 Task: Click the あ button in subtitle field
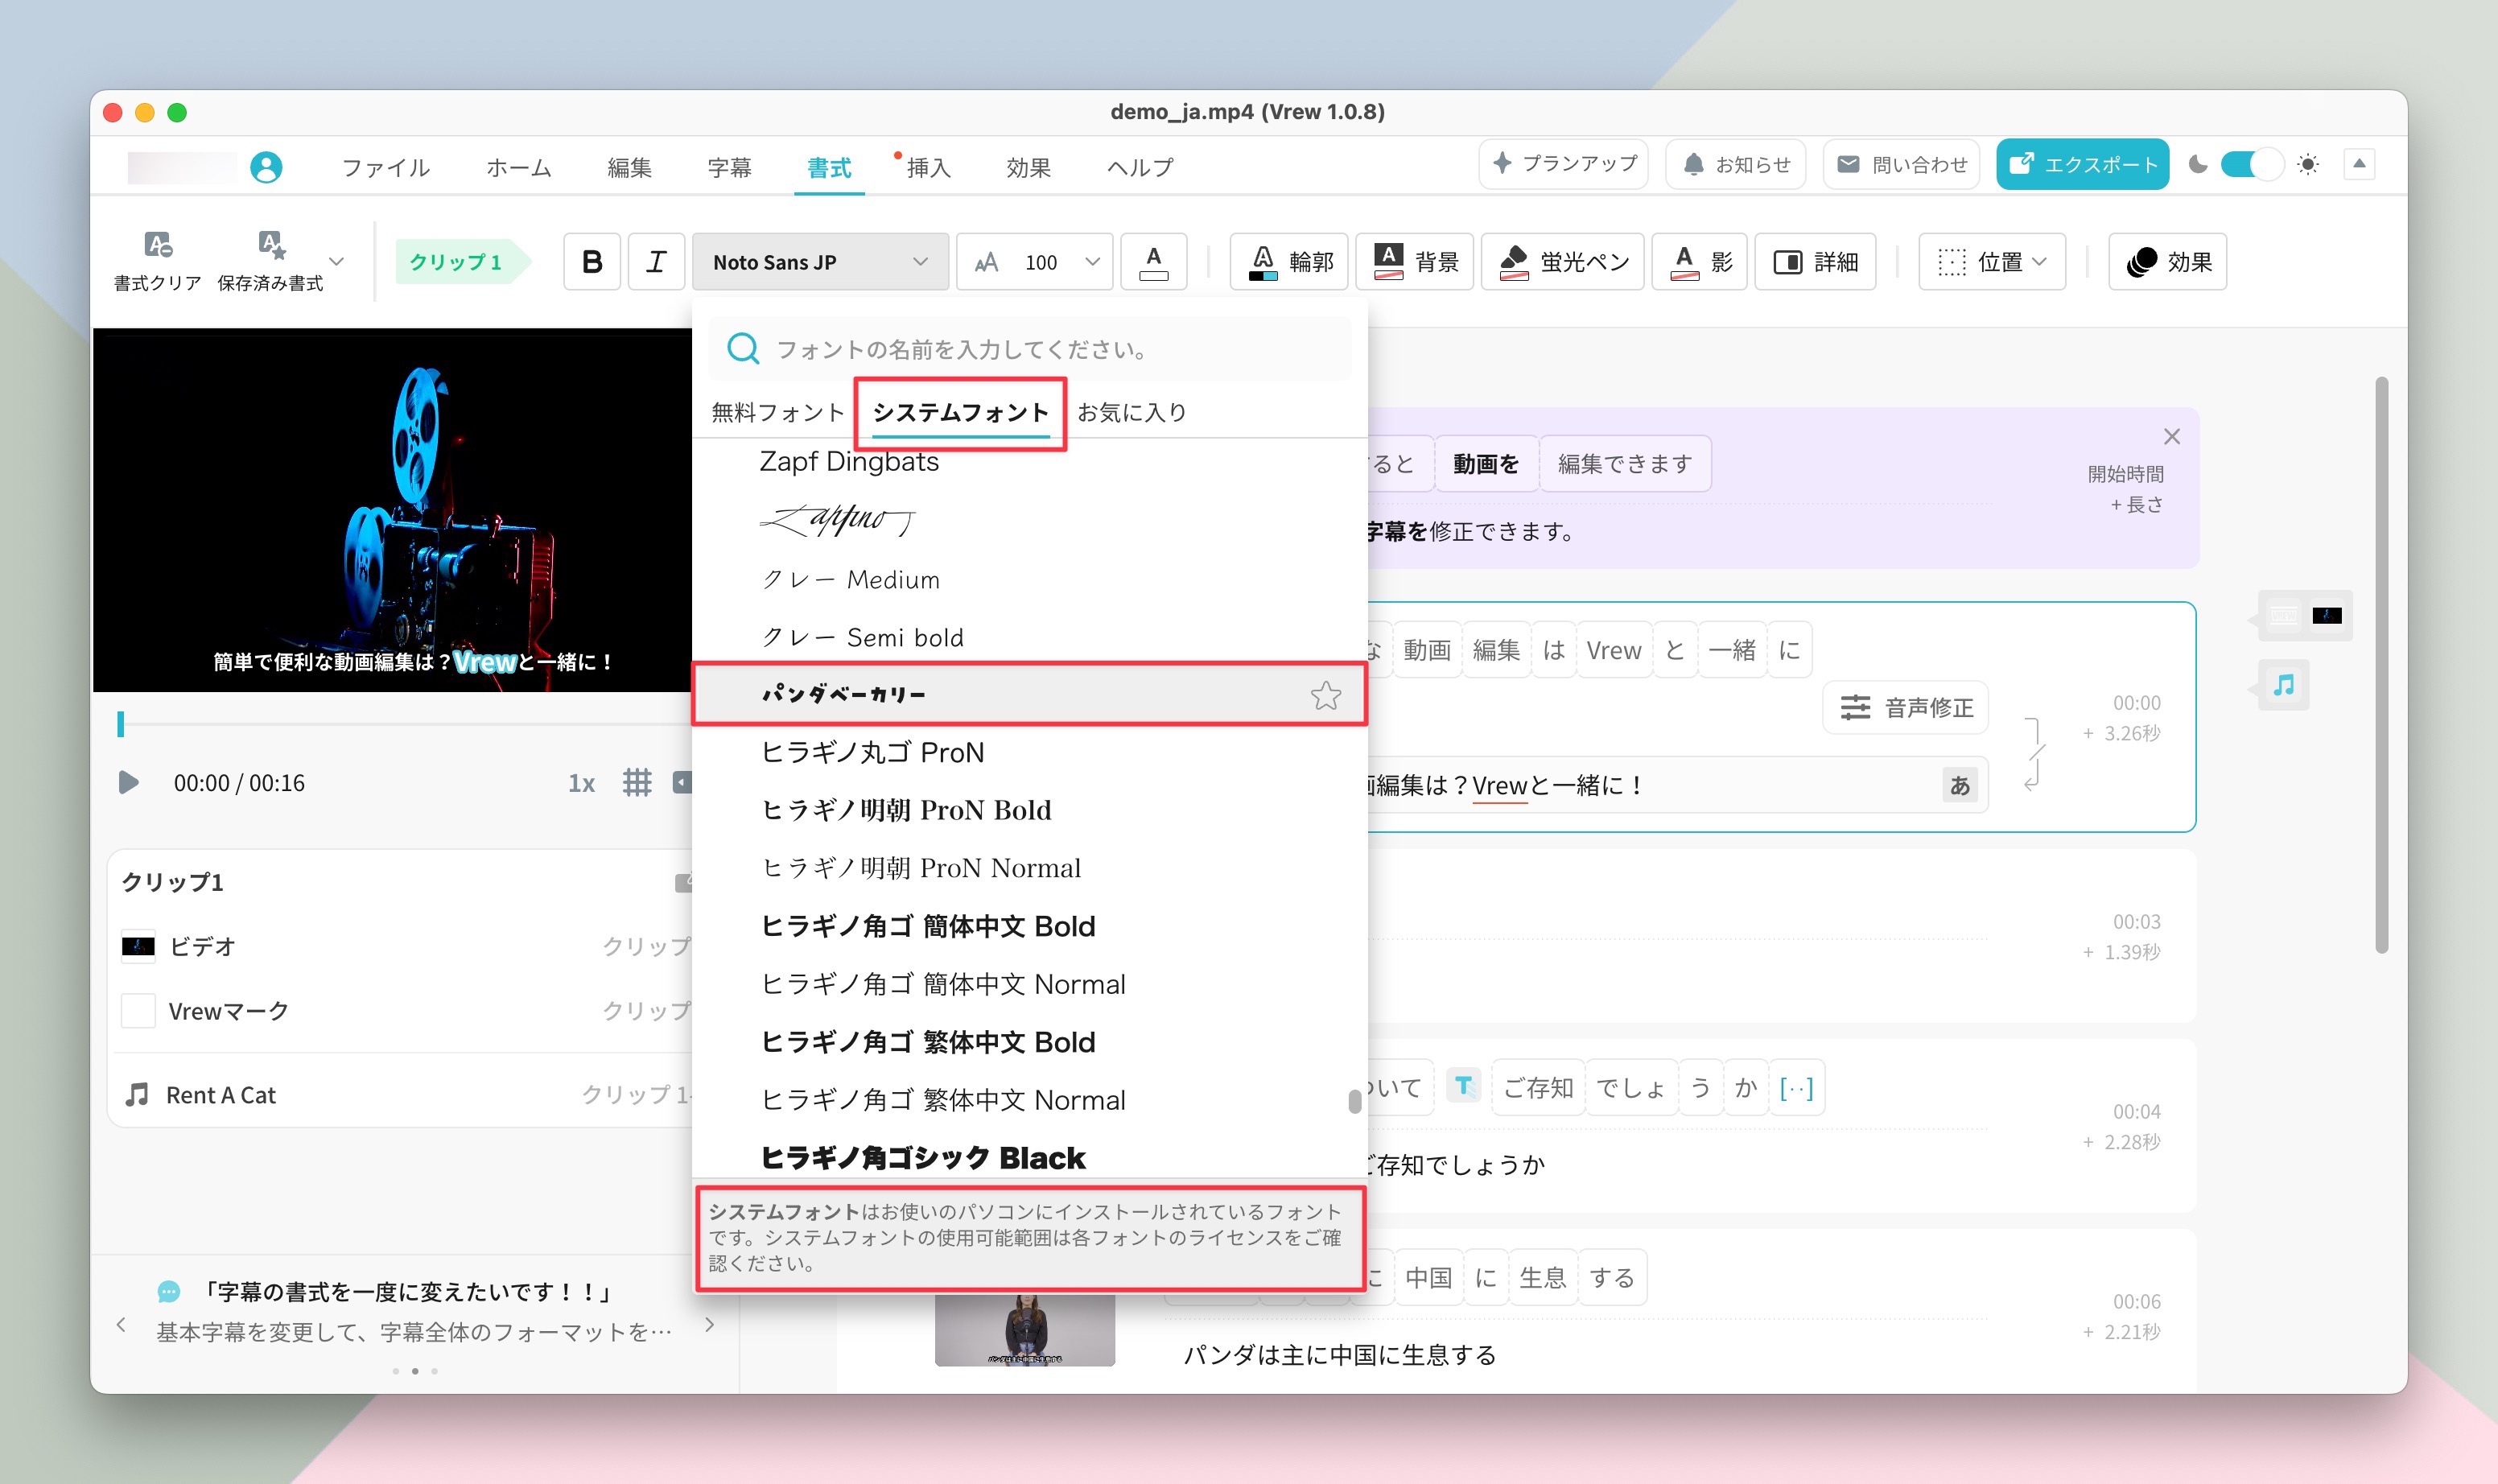coord(1959,786)
